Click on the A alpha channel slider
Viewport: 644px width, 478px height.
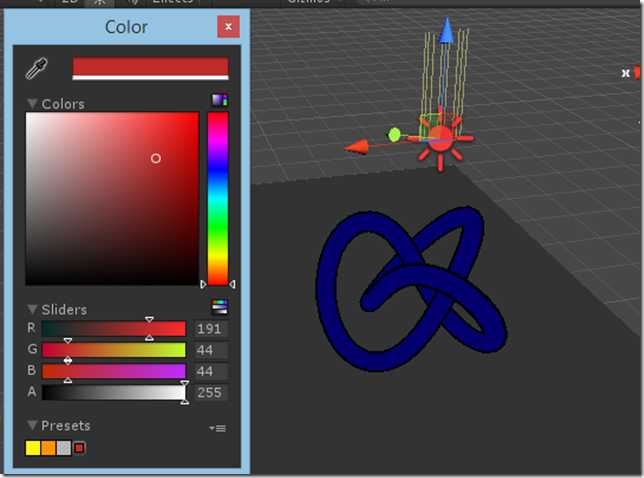[x=114, y=392]
